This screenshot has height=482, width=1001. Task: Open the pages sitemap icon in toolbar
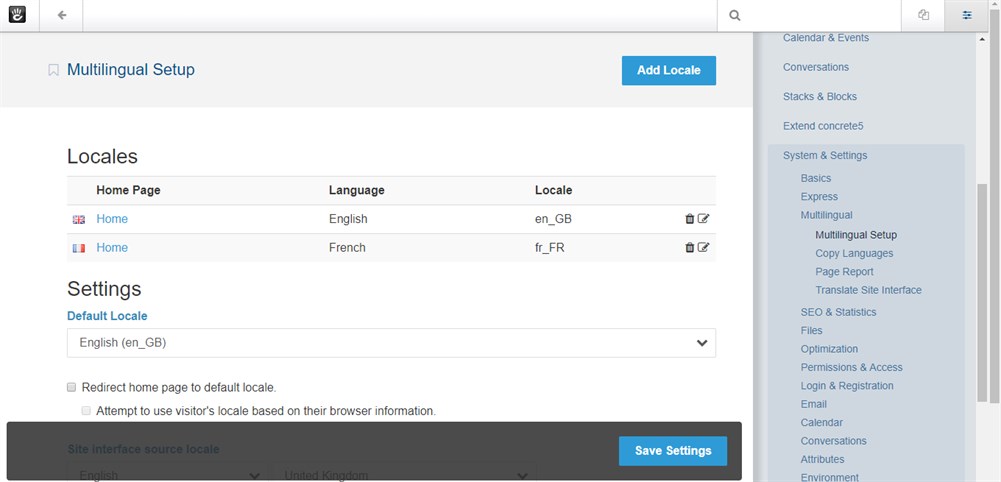pyautogui.click(x=923, y=15)
